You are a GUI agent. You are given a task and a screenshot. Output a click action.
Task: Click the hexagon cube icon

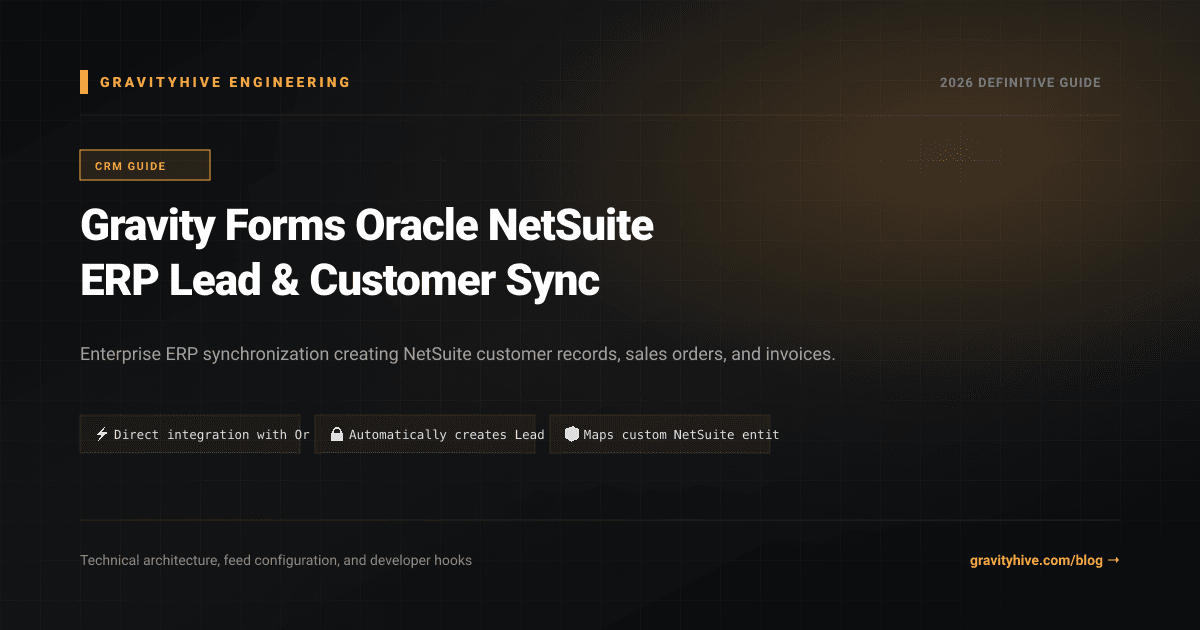click(x=572, y=434)
